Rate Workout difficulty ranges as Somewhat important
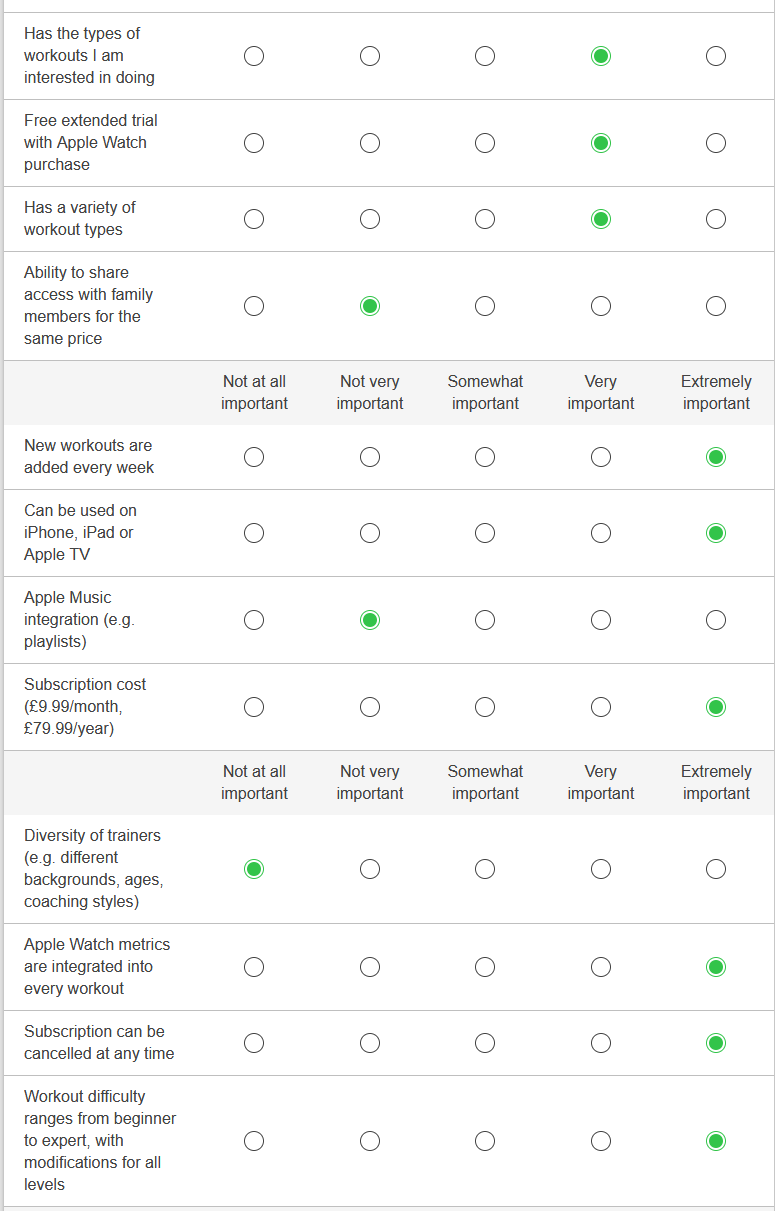This screenshot has width=775, height=1211. point(485,1141)
